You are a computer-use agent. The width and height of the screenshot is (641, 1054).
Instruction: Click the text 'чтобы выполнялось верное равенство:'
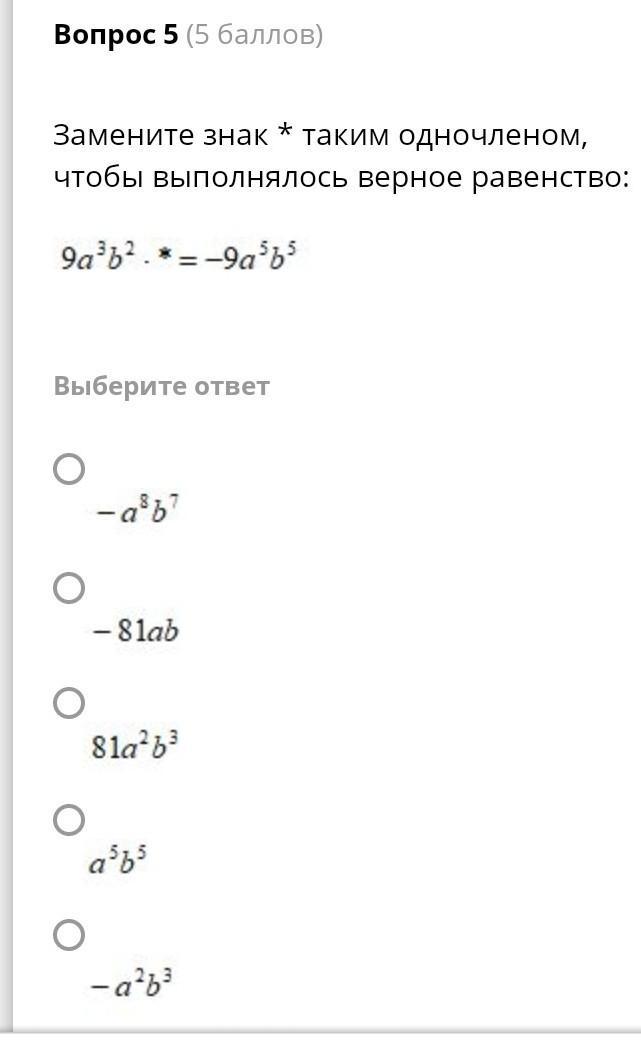click(341, 177)
